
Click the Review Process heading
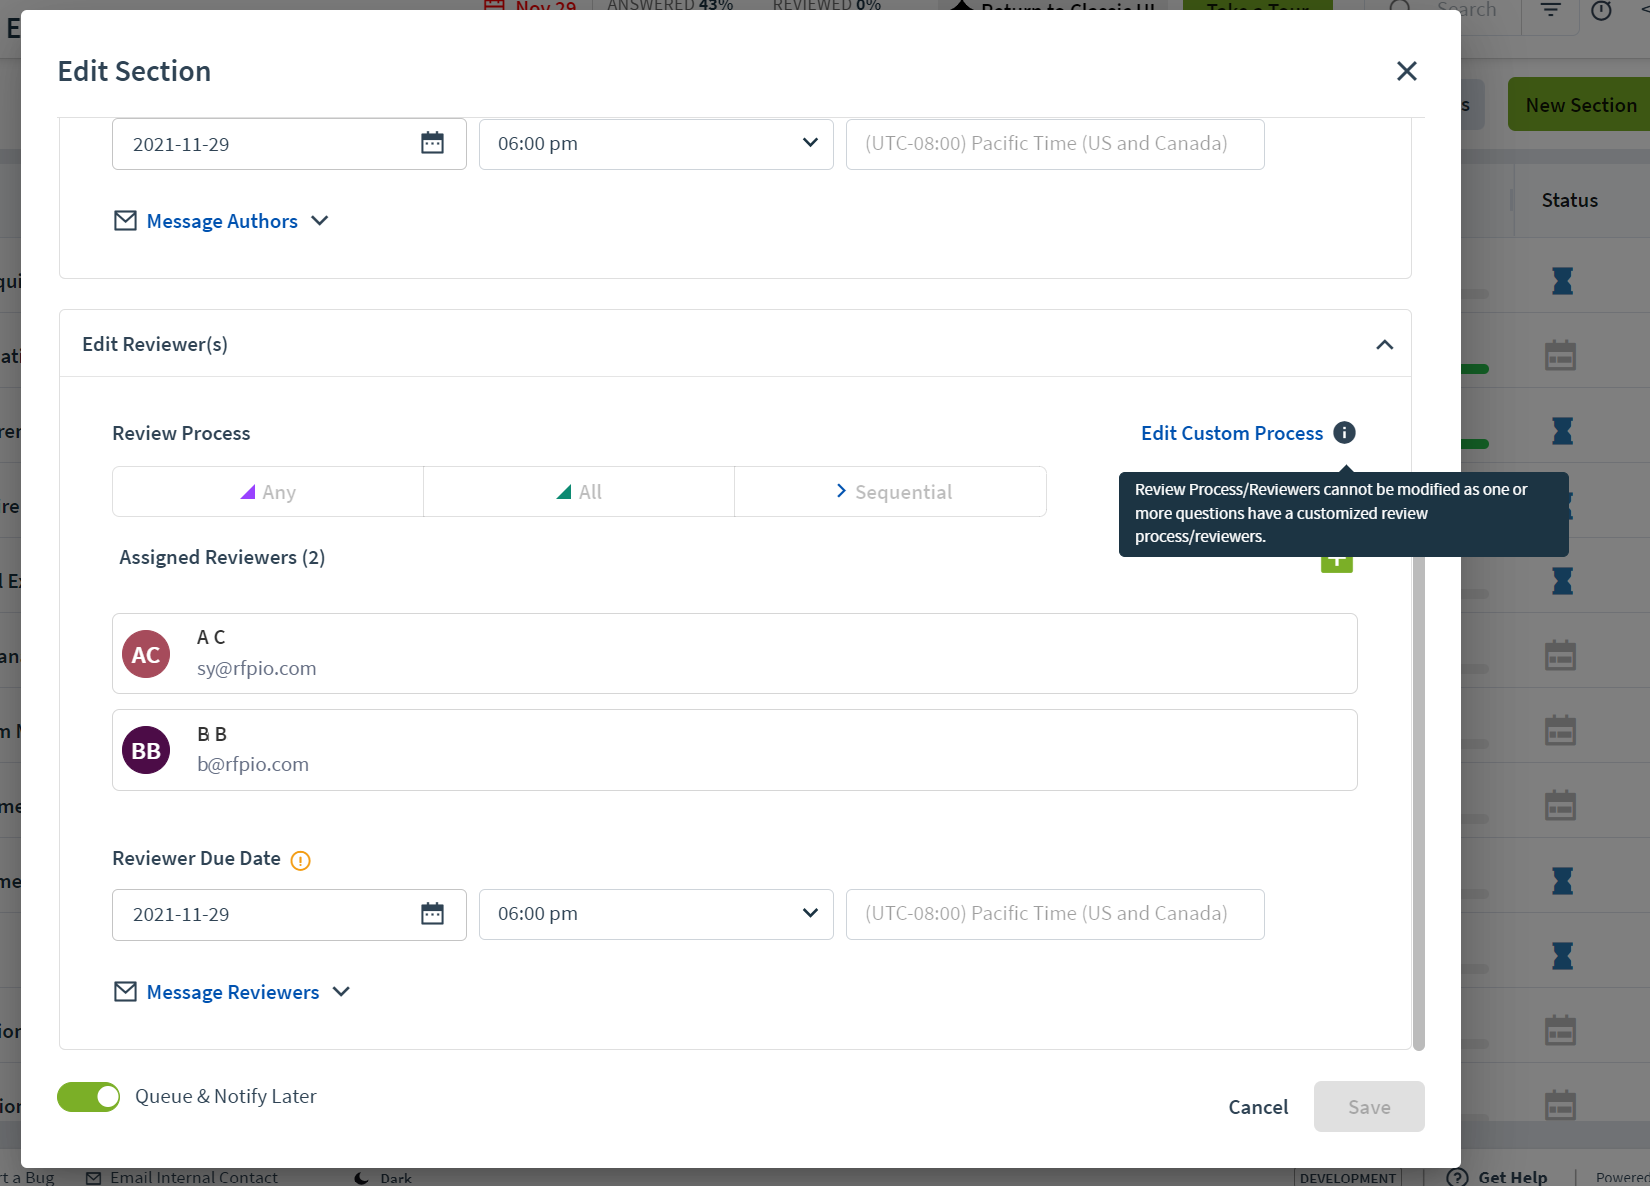[x=181, y=433]
